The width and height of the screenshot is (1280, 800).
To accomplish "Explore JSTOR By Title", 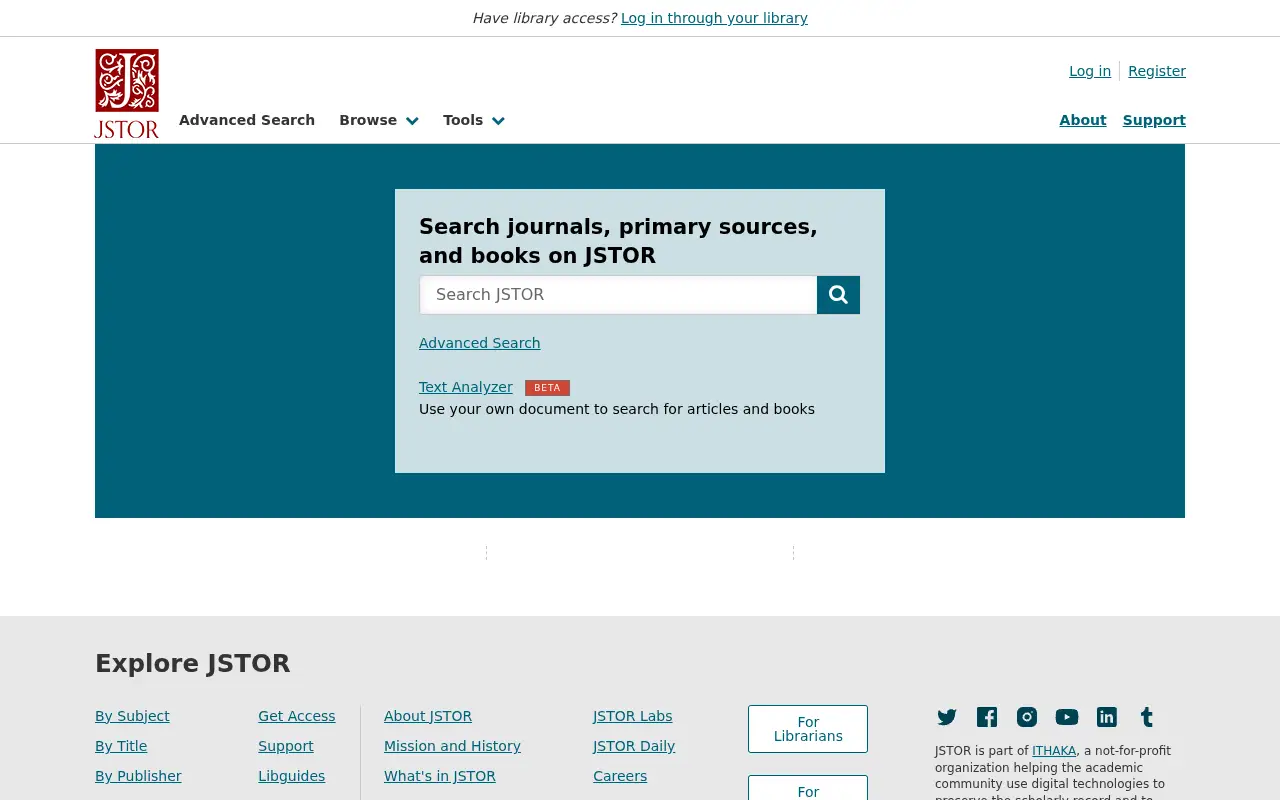I will coord(121,746).
